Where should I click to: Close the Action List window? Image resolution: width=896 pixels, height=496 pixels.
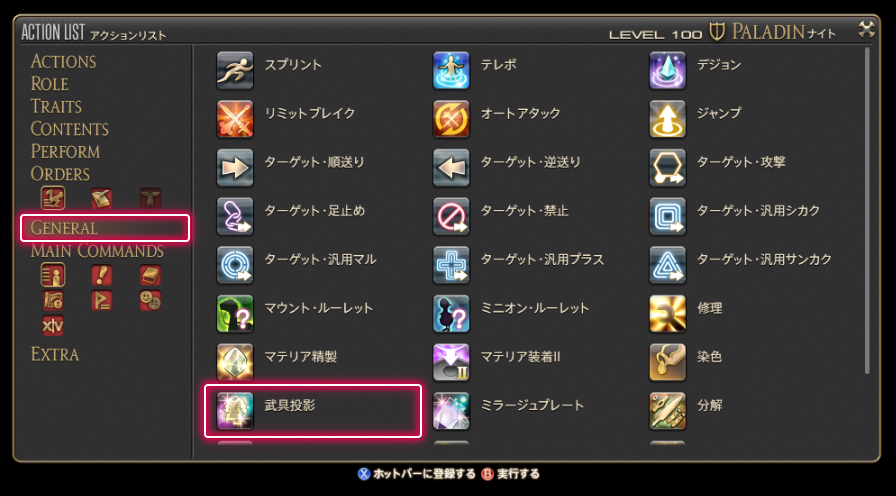[866, 30]
